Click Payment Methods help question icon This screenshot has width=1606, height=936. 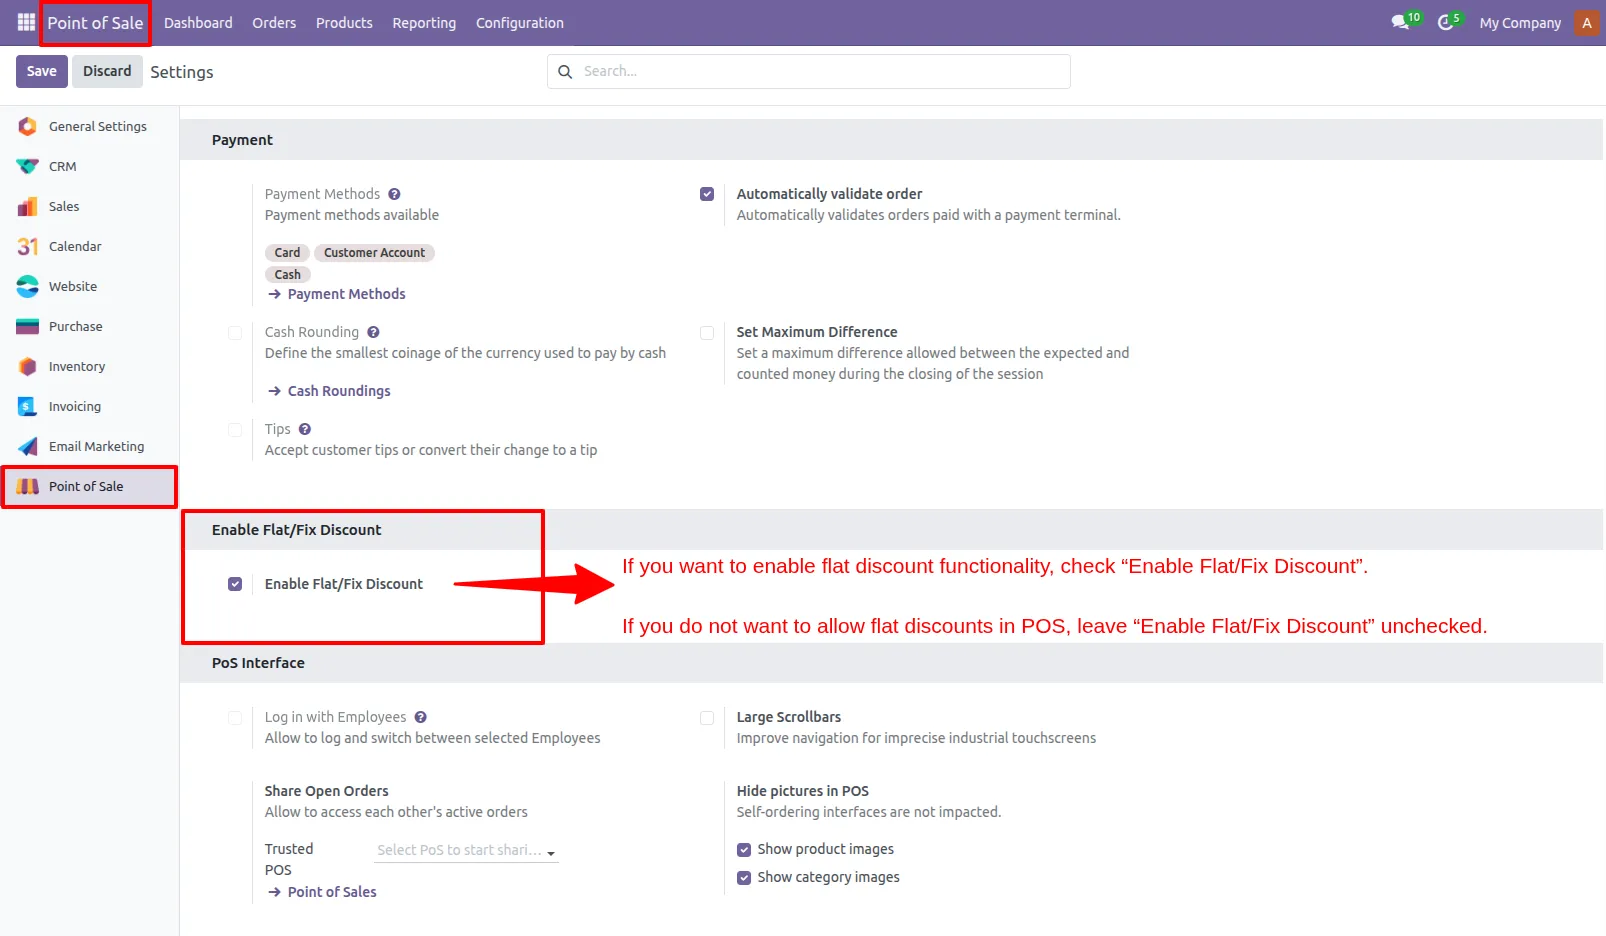394,194
